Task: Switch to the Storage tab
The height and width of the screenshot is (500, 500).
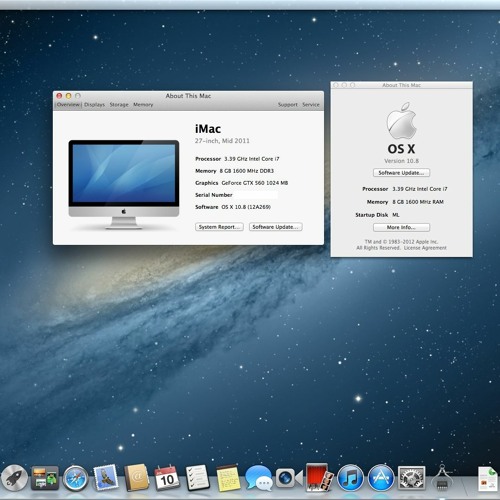Action: click(119, 105)
